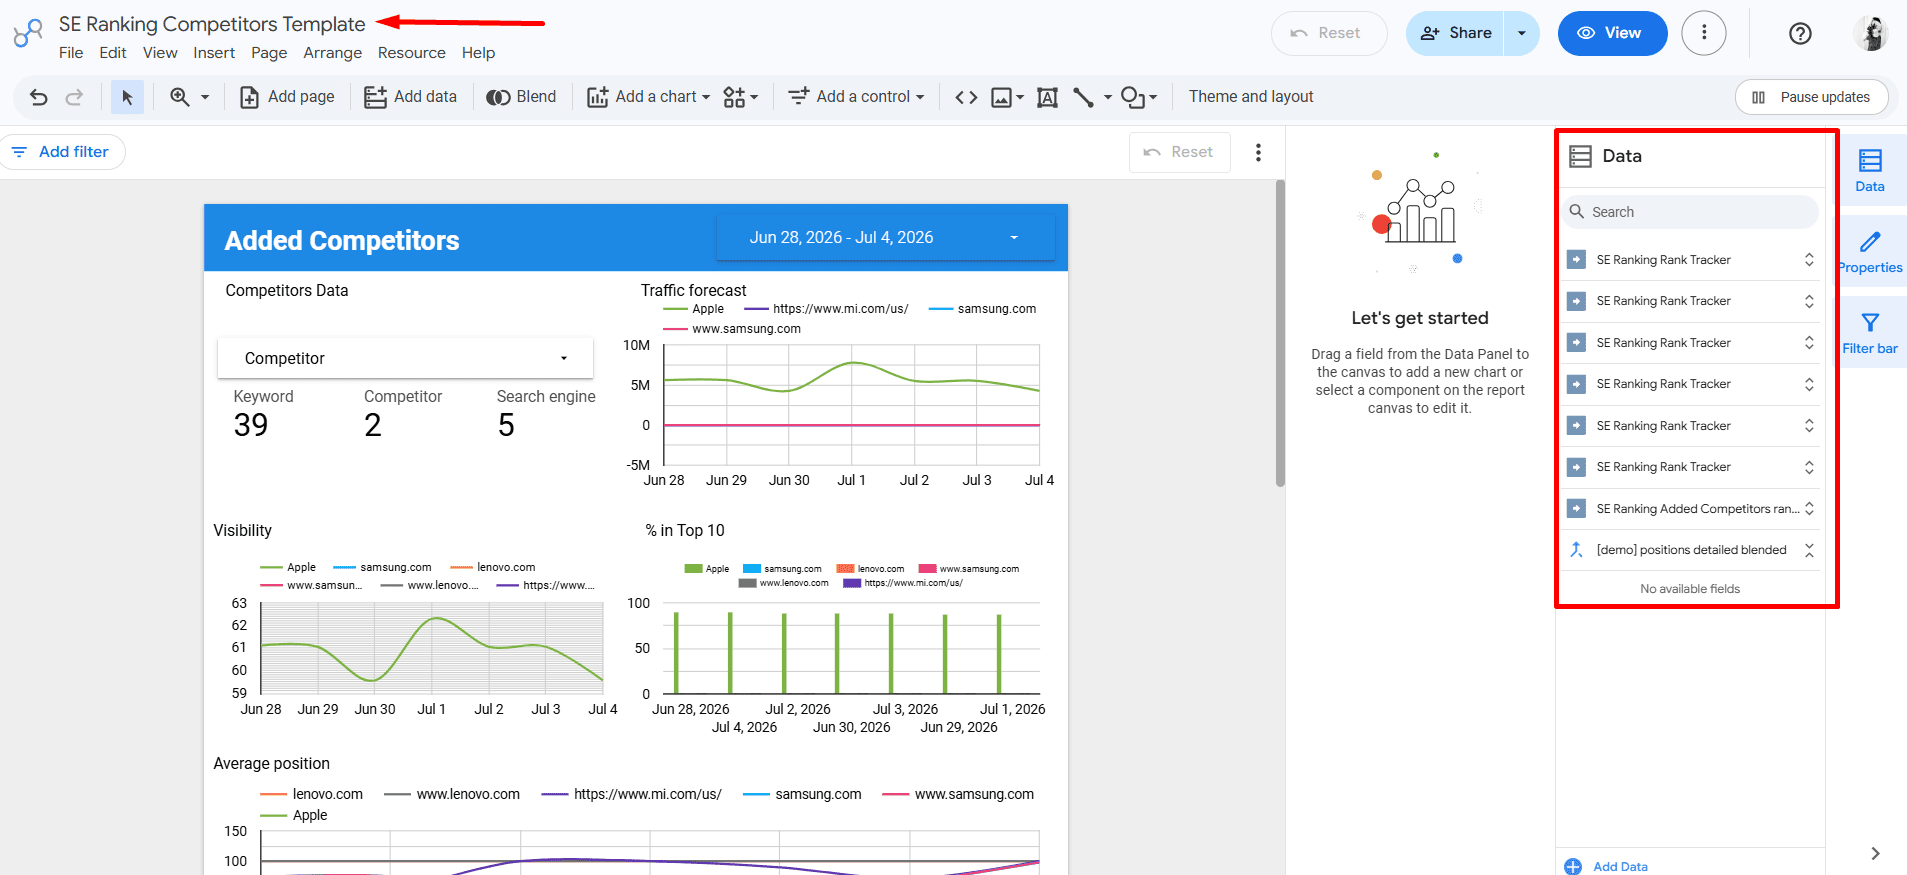
Task: Open the Add a control dropdown
Action: click(x=856, y=97)
